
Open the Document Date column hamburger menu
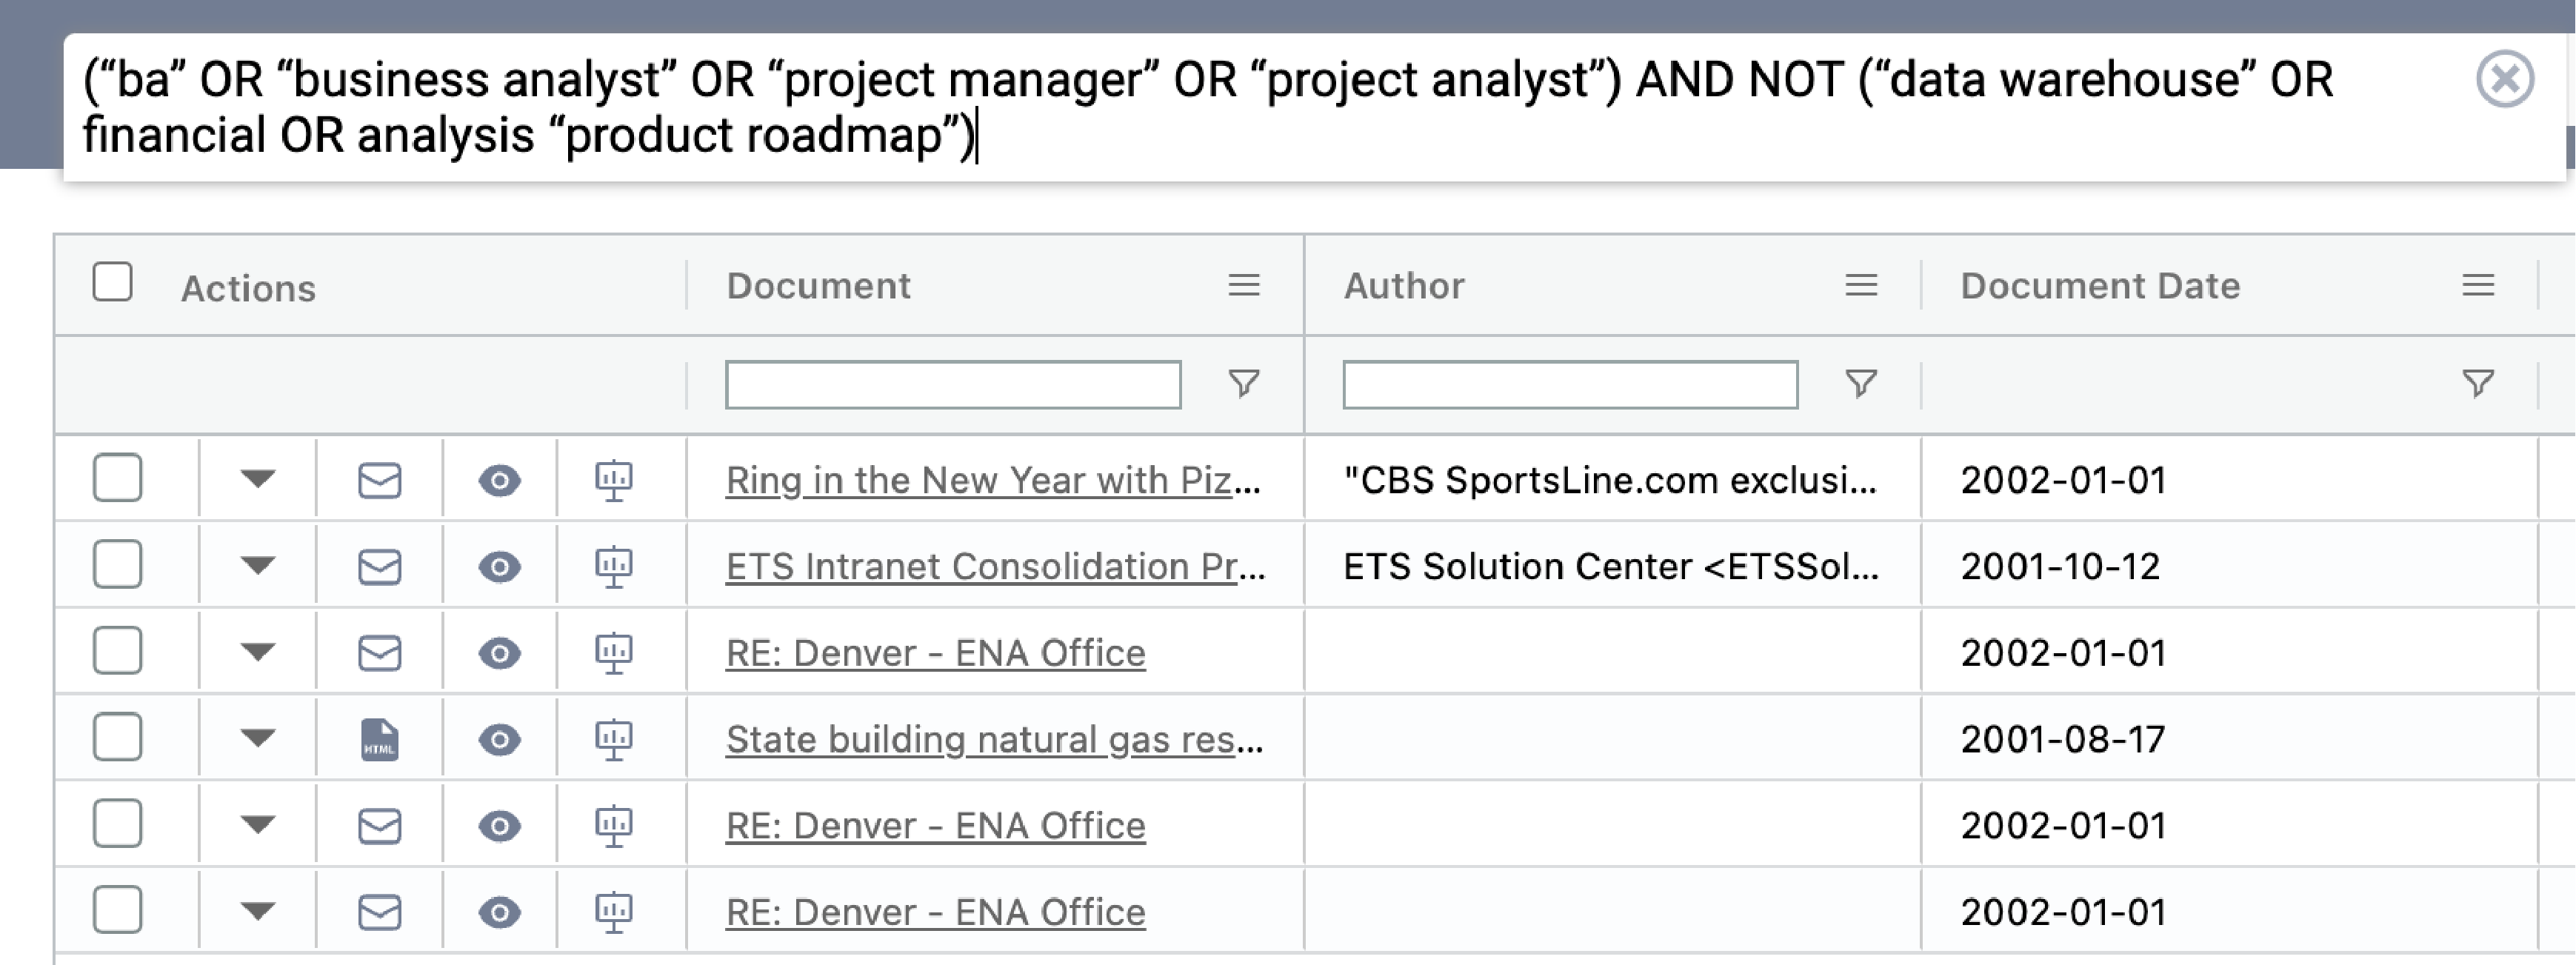[x=2478, y=286]
